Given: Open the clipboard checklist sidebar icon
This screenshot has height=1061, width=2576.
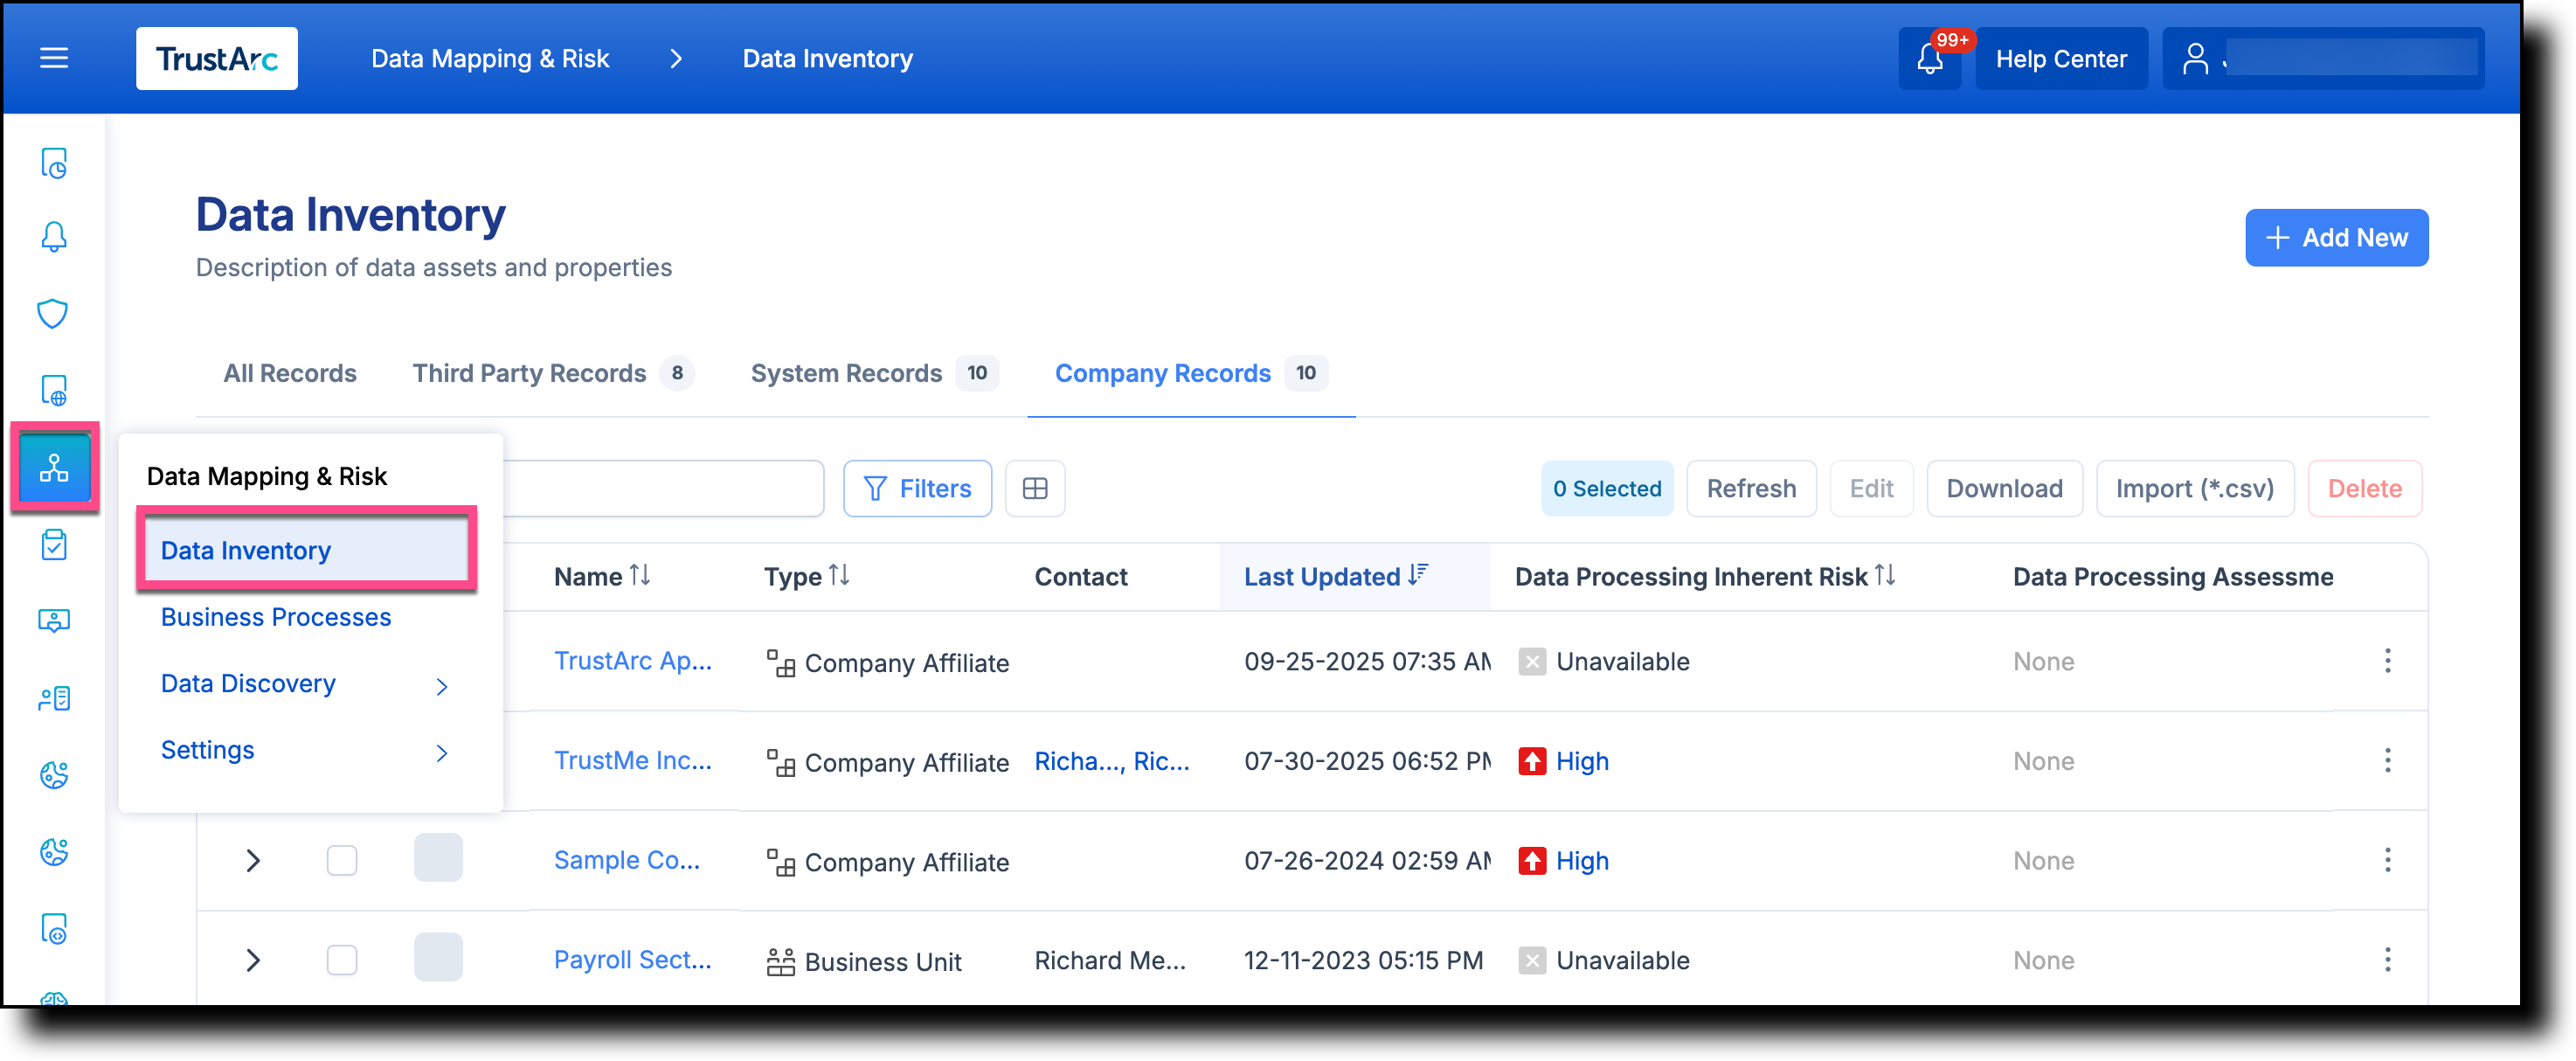Looking at the screenshot, I should [54, 545].
